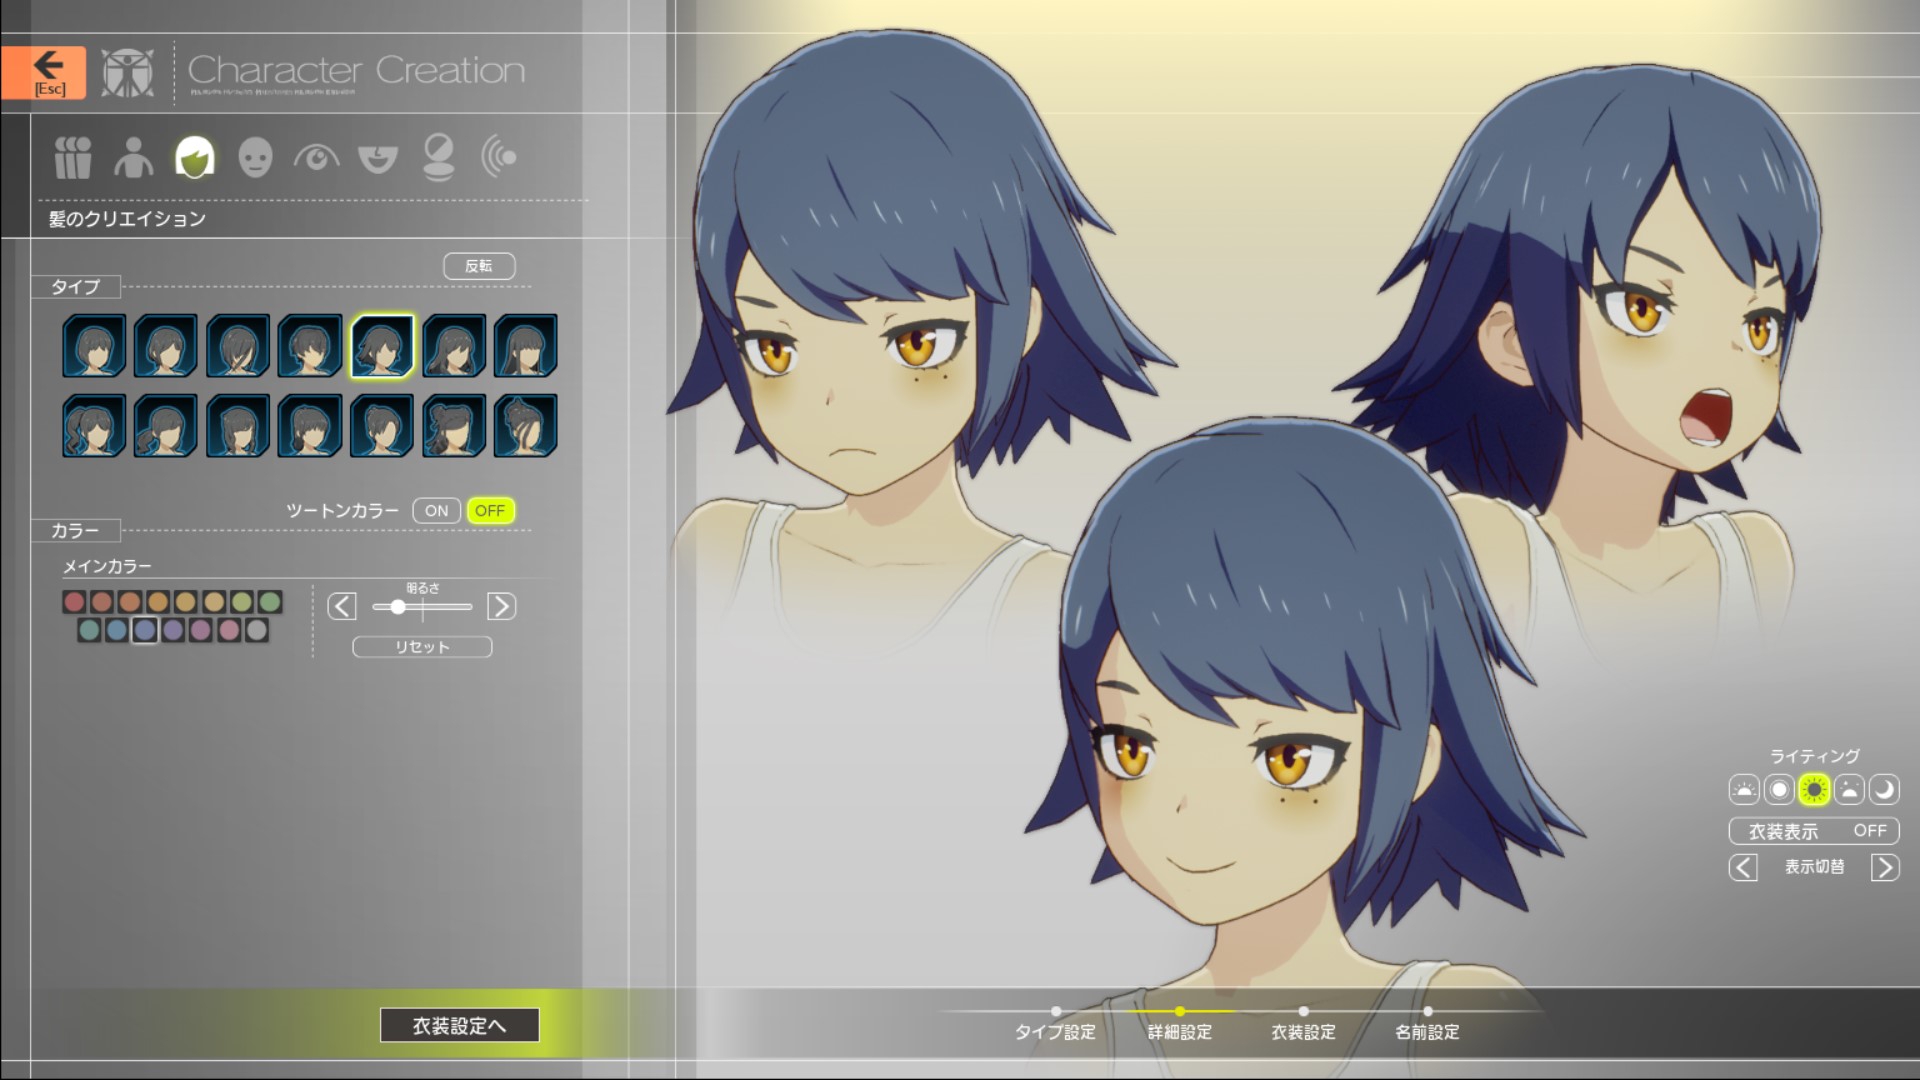Switch to previous view with 表示切替 left arrow
The width and height of the screenshot is (1920, 1080).
tap(1743, 867)
